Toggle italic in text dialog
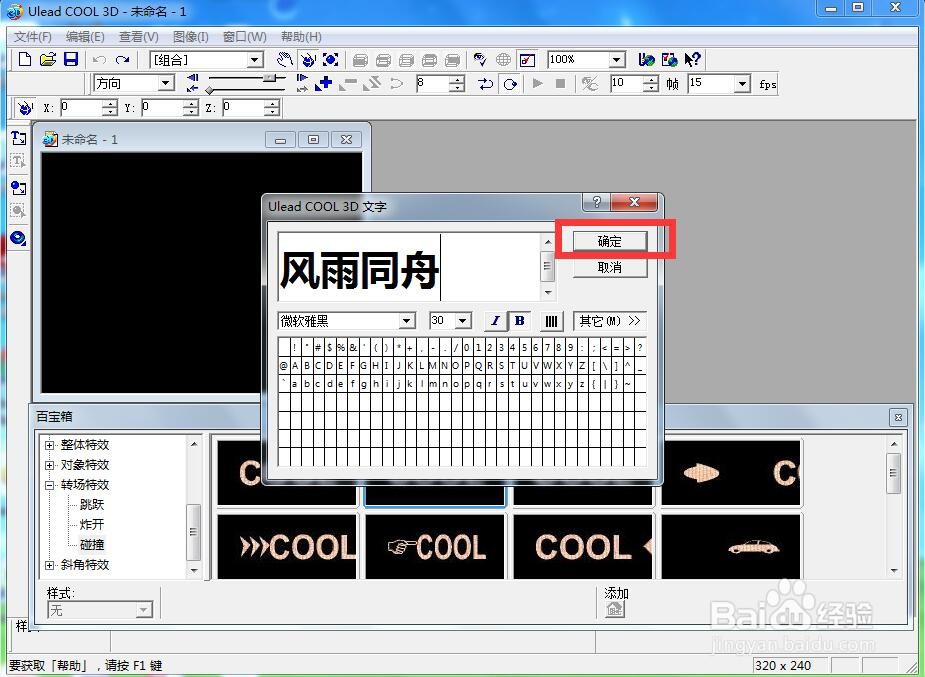925x677 pixels. (495, 321)
